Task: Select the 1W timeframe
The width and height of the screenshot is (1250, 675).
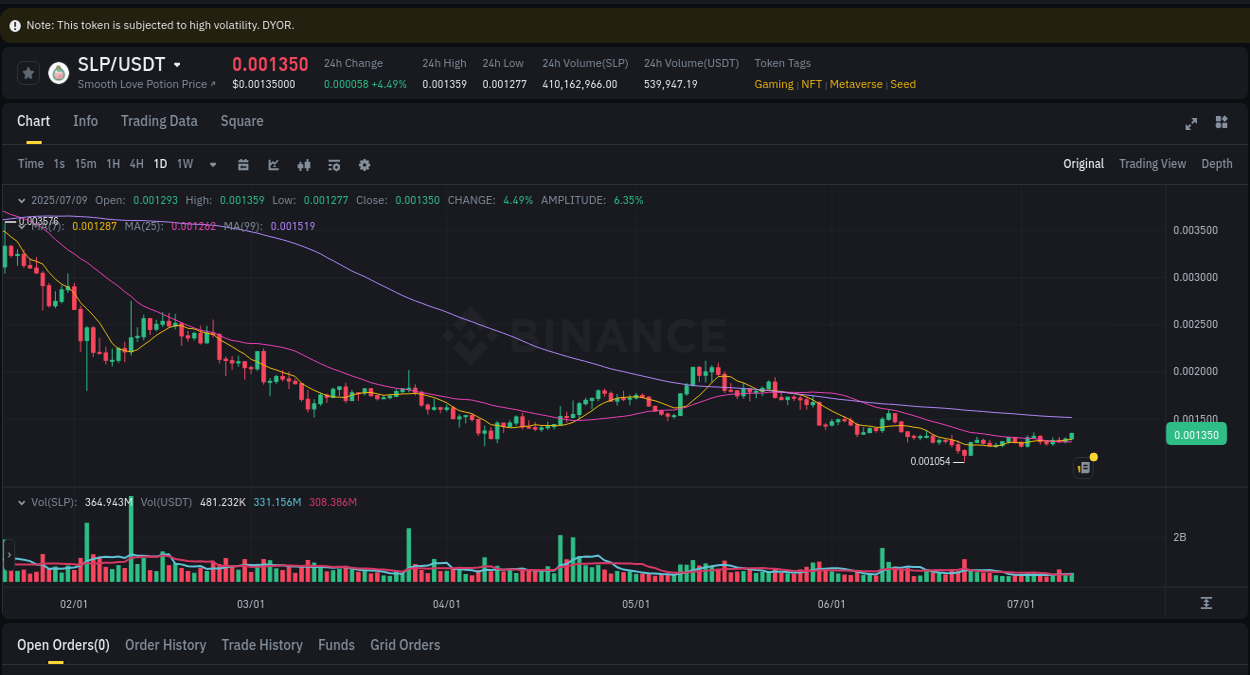Action: point(184,164)
